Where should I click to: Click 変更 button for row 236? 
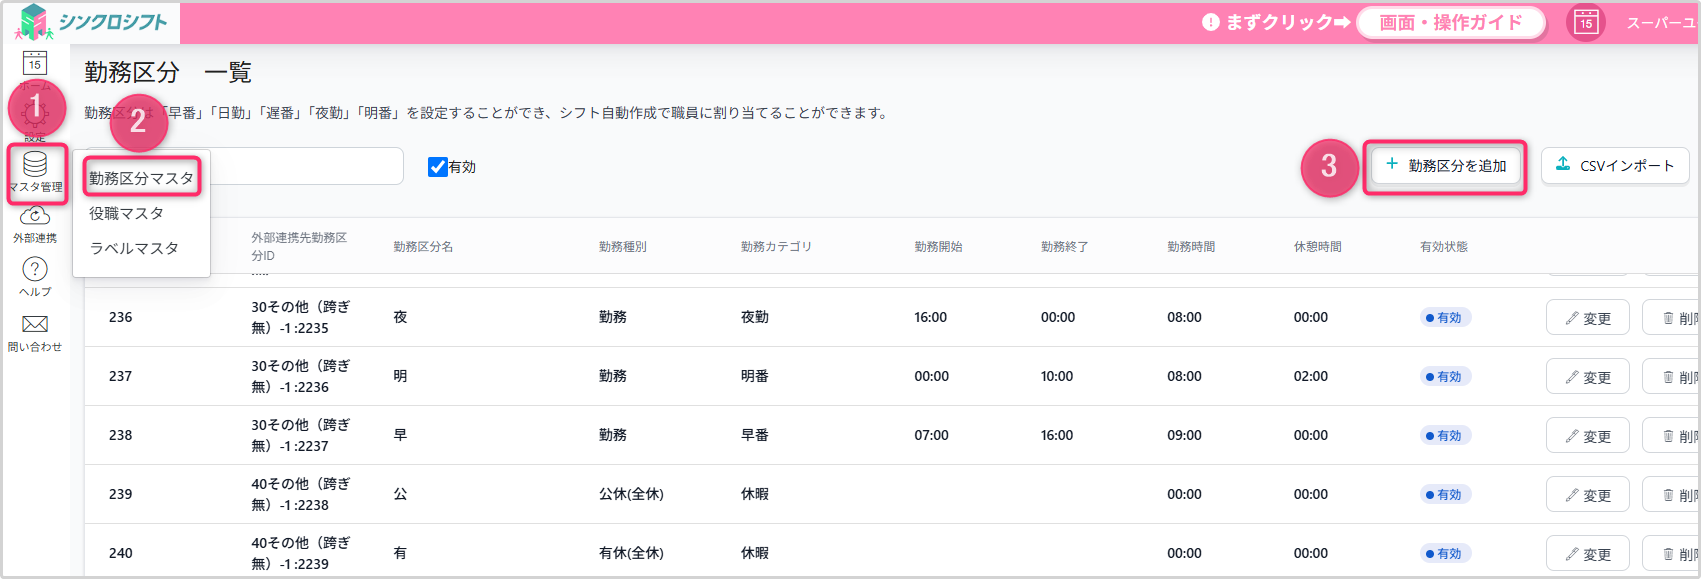pos(1588,318)
